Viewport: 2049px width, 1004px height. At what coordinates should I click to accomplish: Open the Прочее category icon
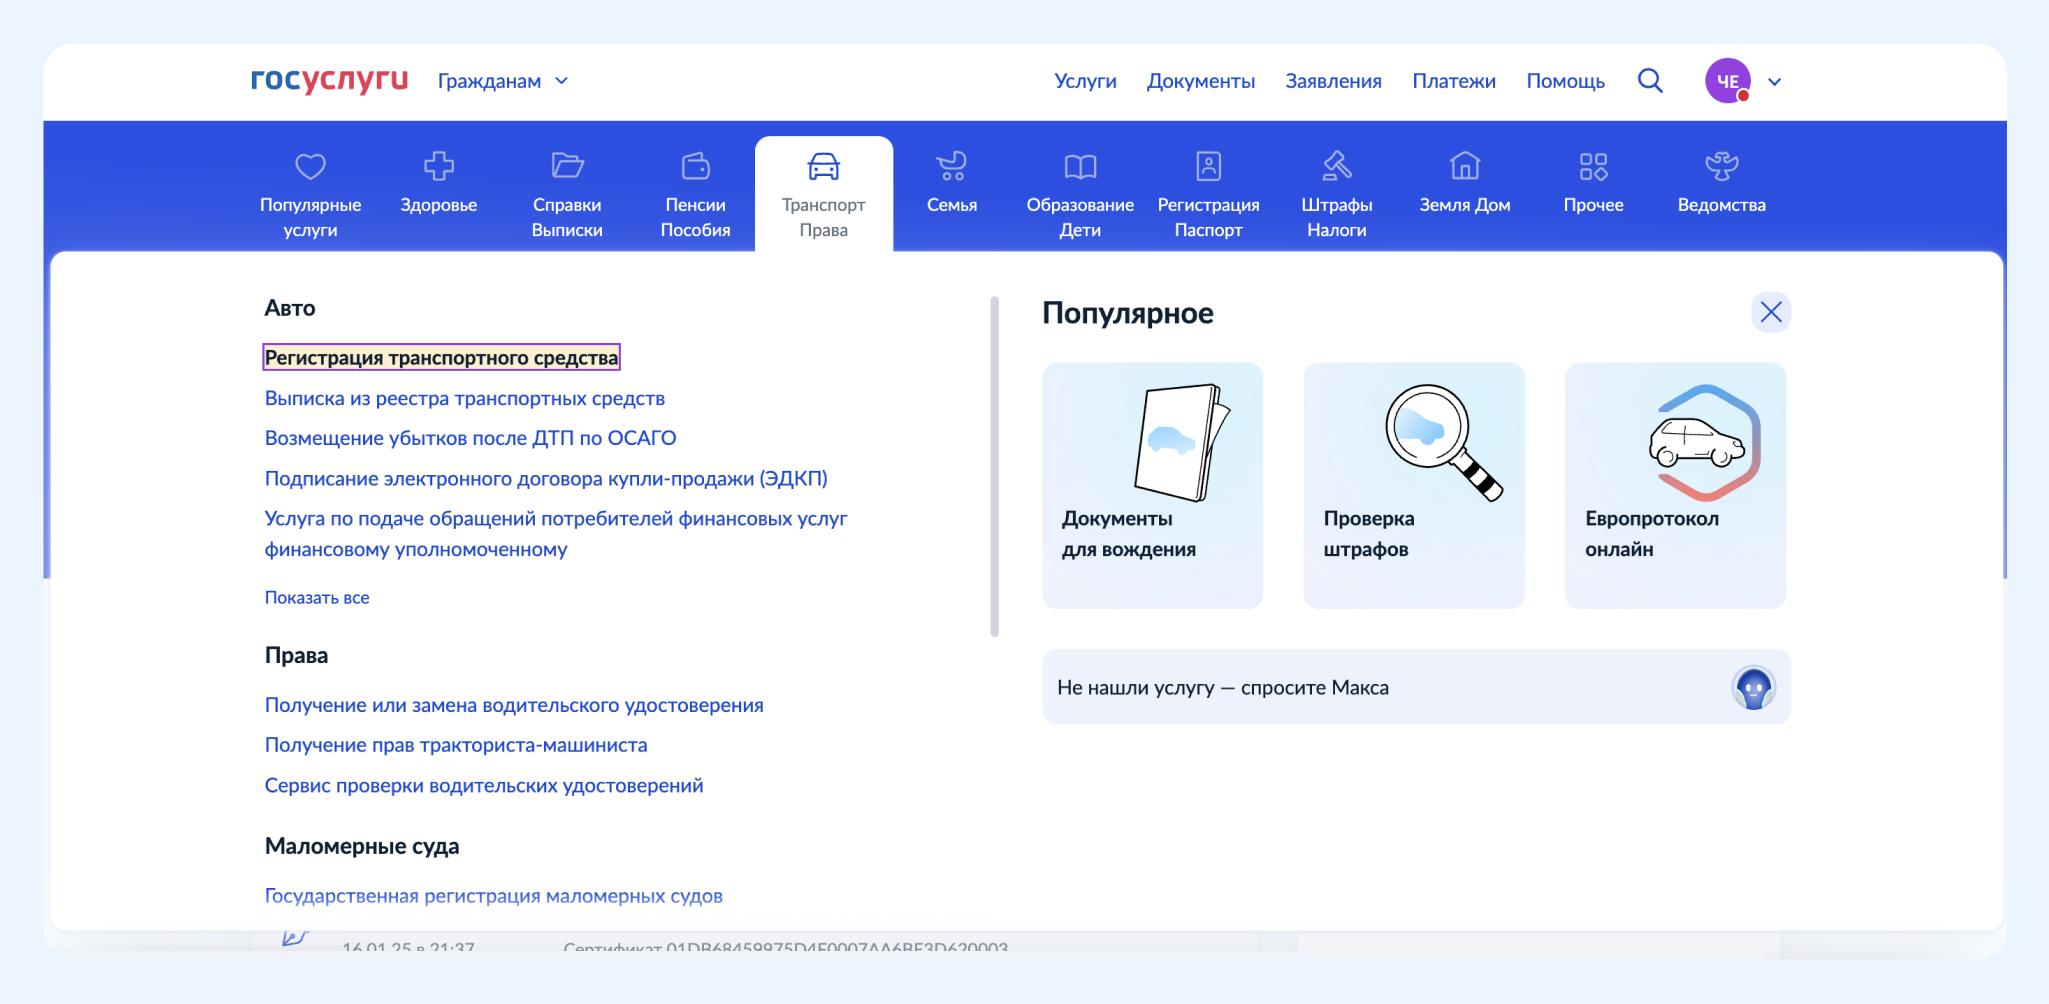(1593, 166)
